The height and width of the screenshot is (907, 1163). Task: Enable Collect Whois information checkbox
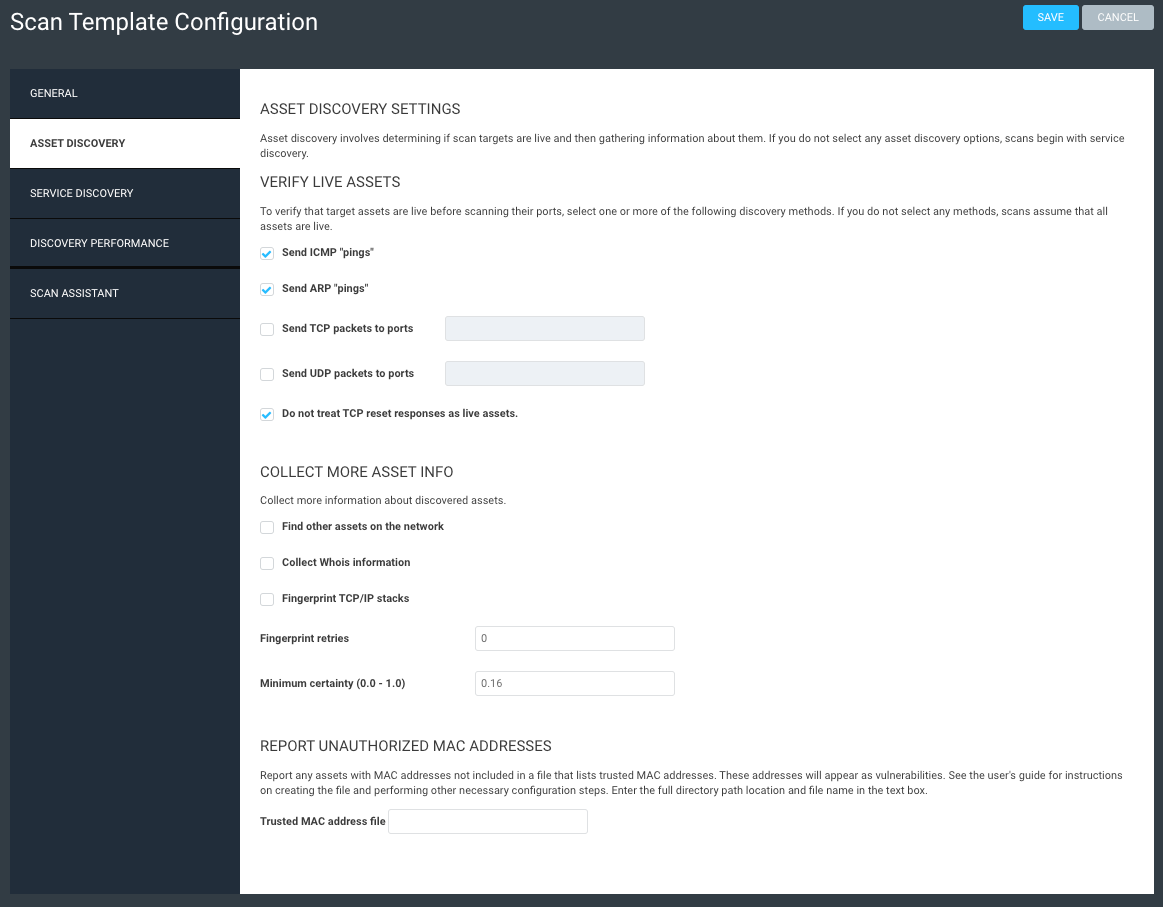(x=267, y=563)
